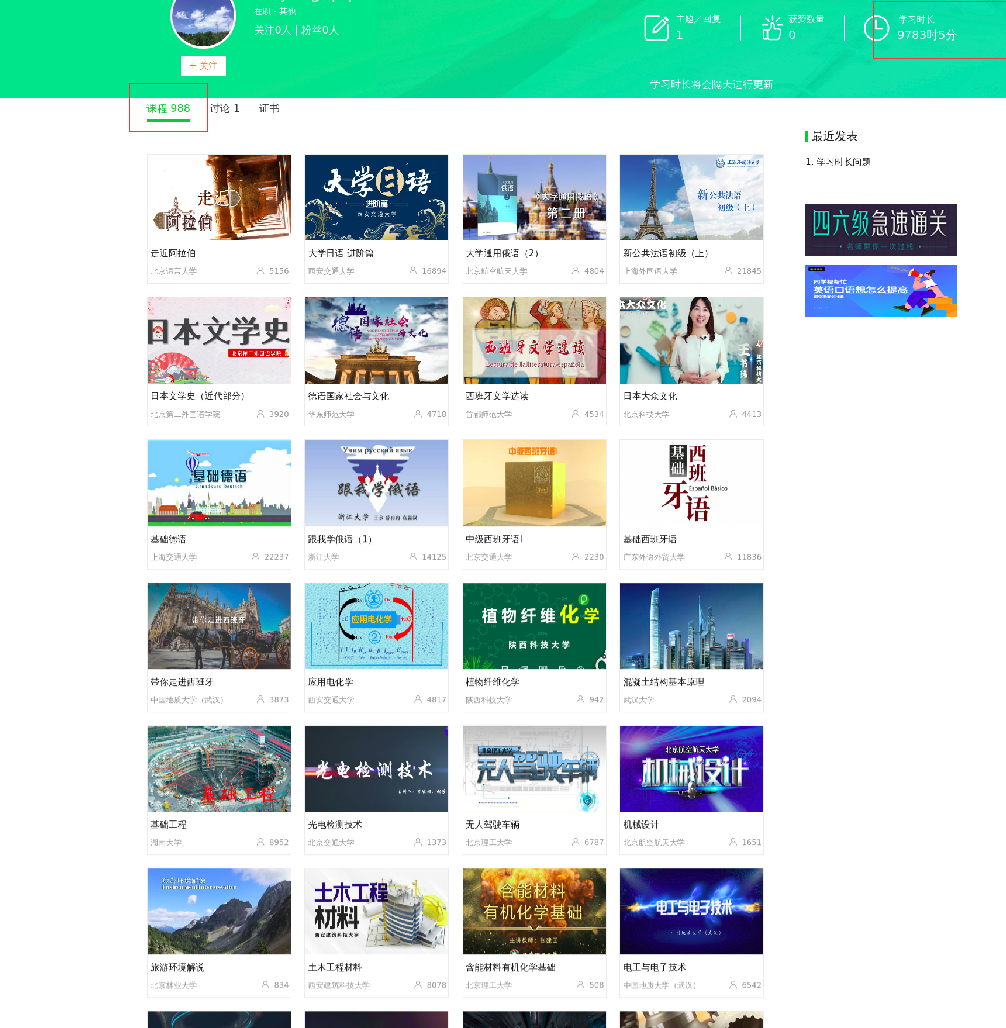
Task: Click the thumbs-up 获赞数量 icon
Action: tap(771, 28)
